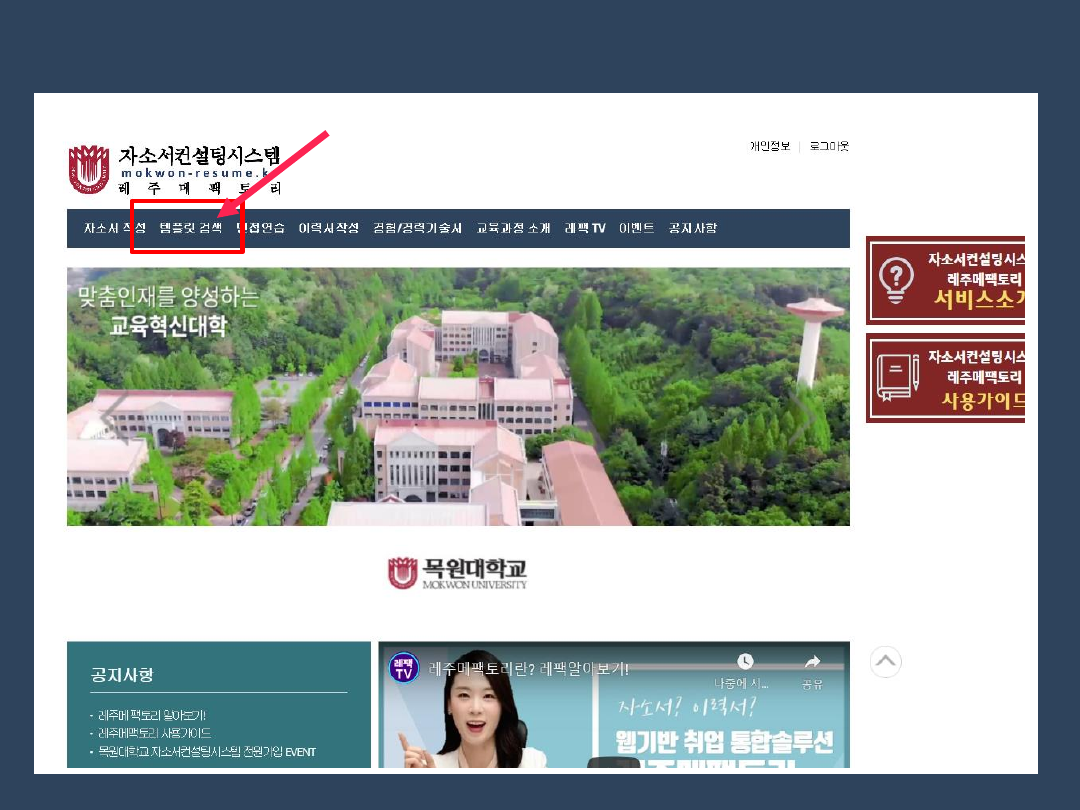Open the 자소서 작성 menu

114,228
